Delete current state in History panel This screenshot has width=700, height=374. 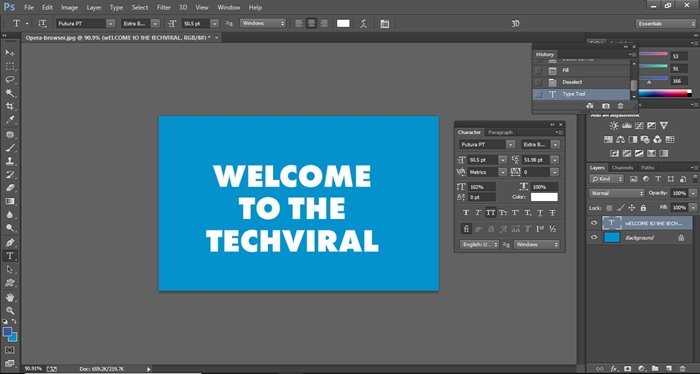(620, 106)
